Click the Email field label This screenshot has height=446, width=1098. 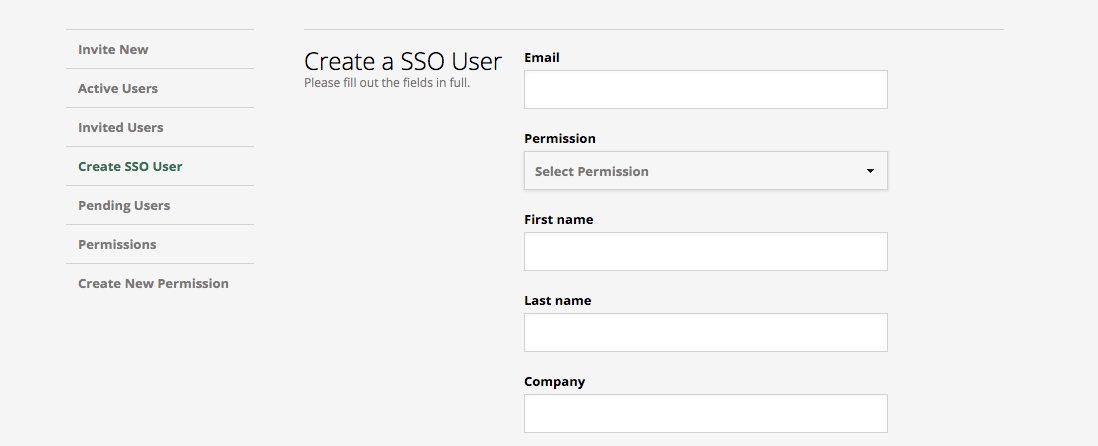541,57
